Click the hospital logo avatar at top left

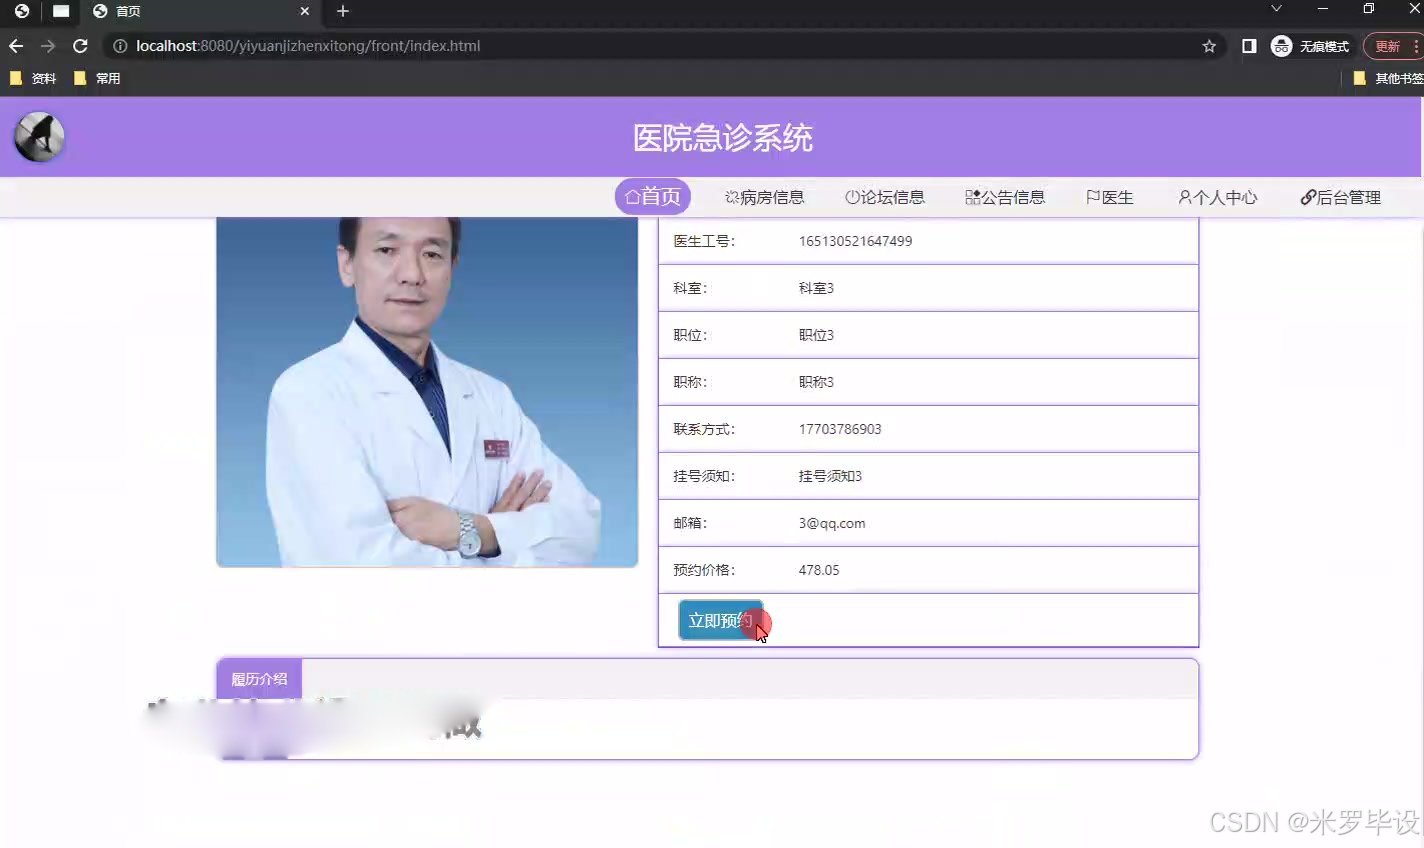(37, 136)
